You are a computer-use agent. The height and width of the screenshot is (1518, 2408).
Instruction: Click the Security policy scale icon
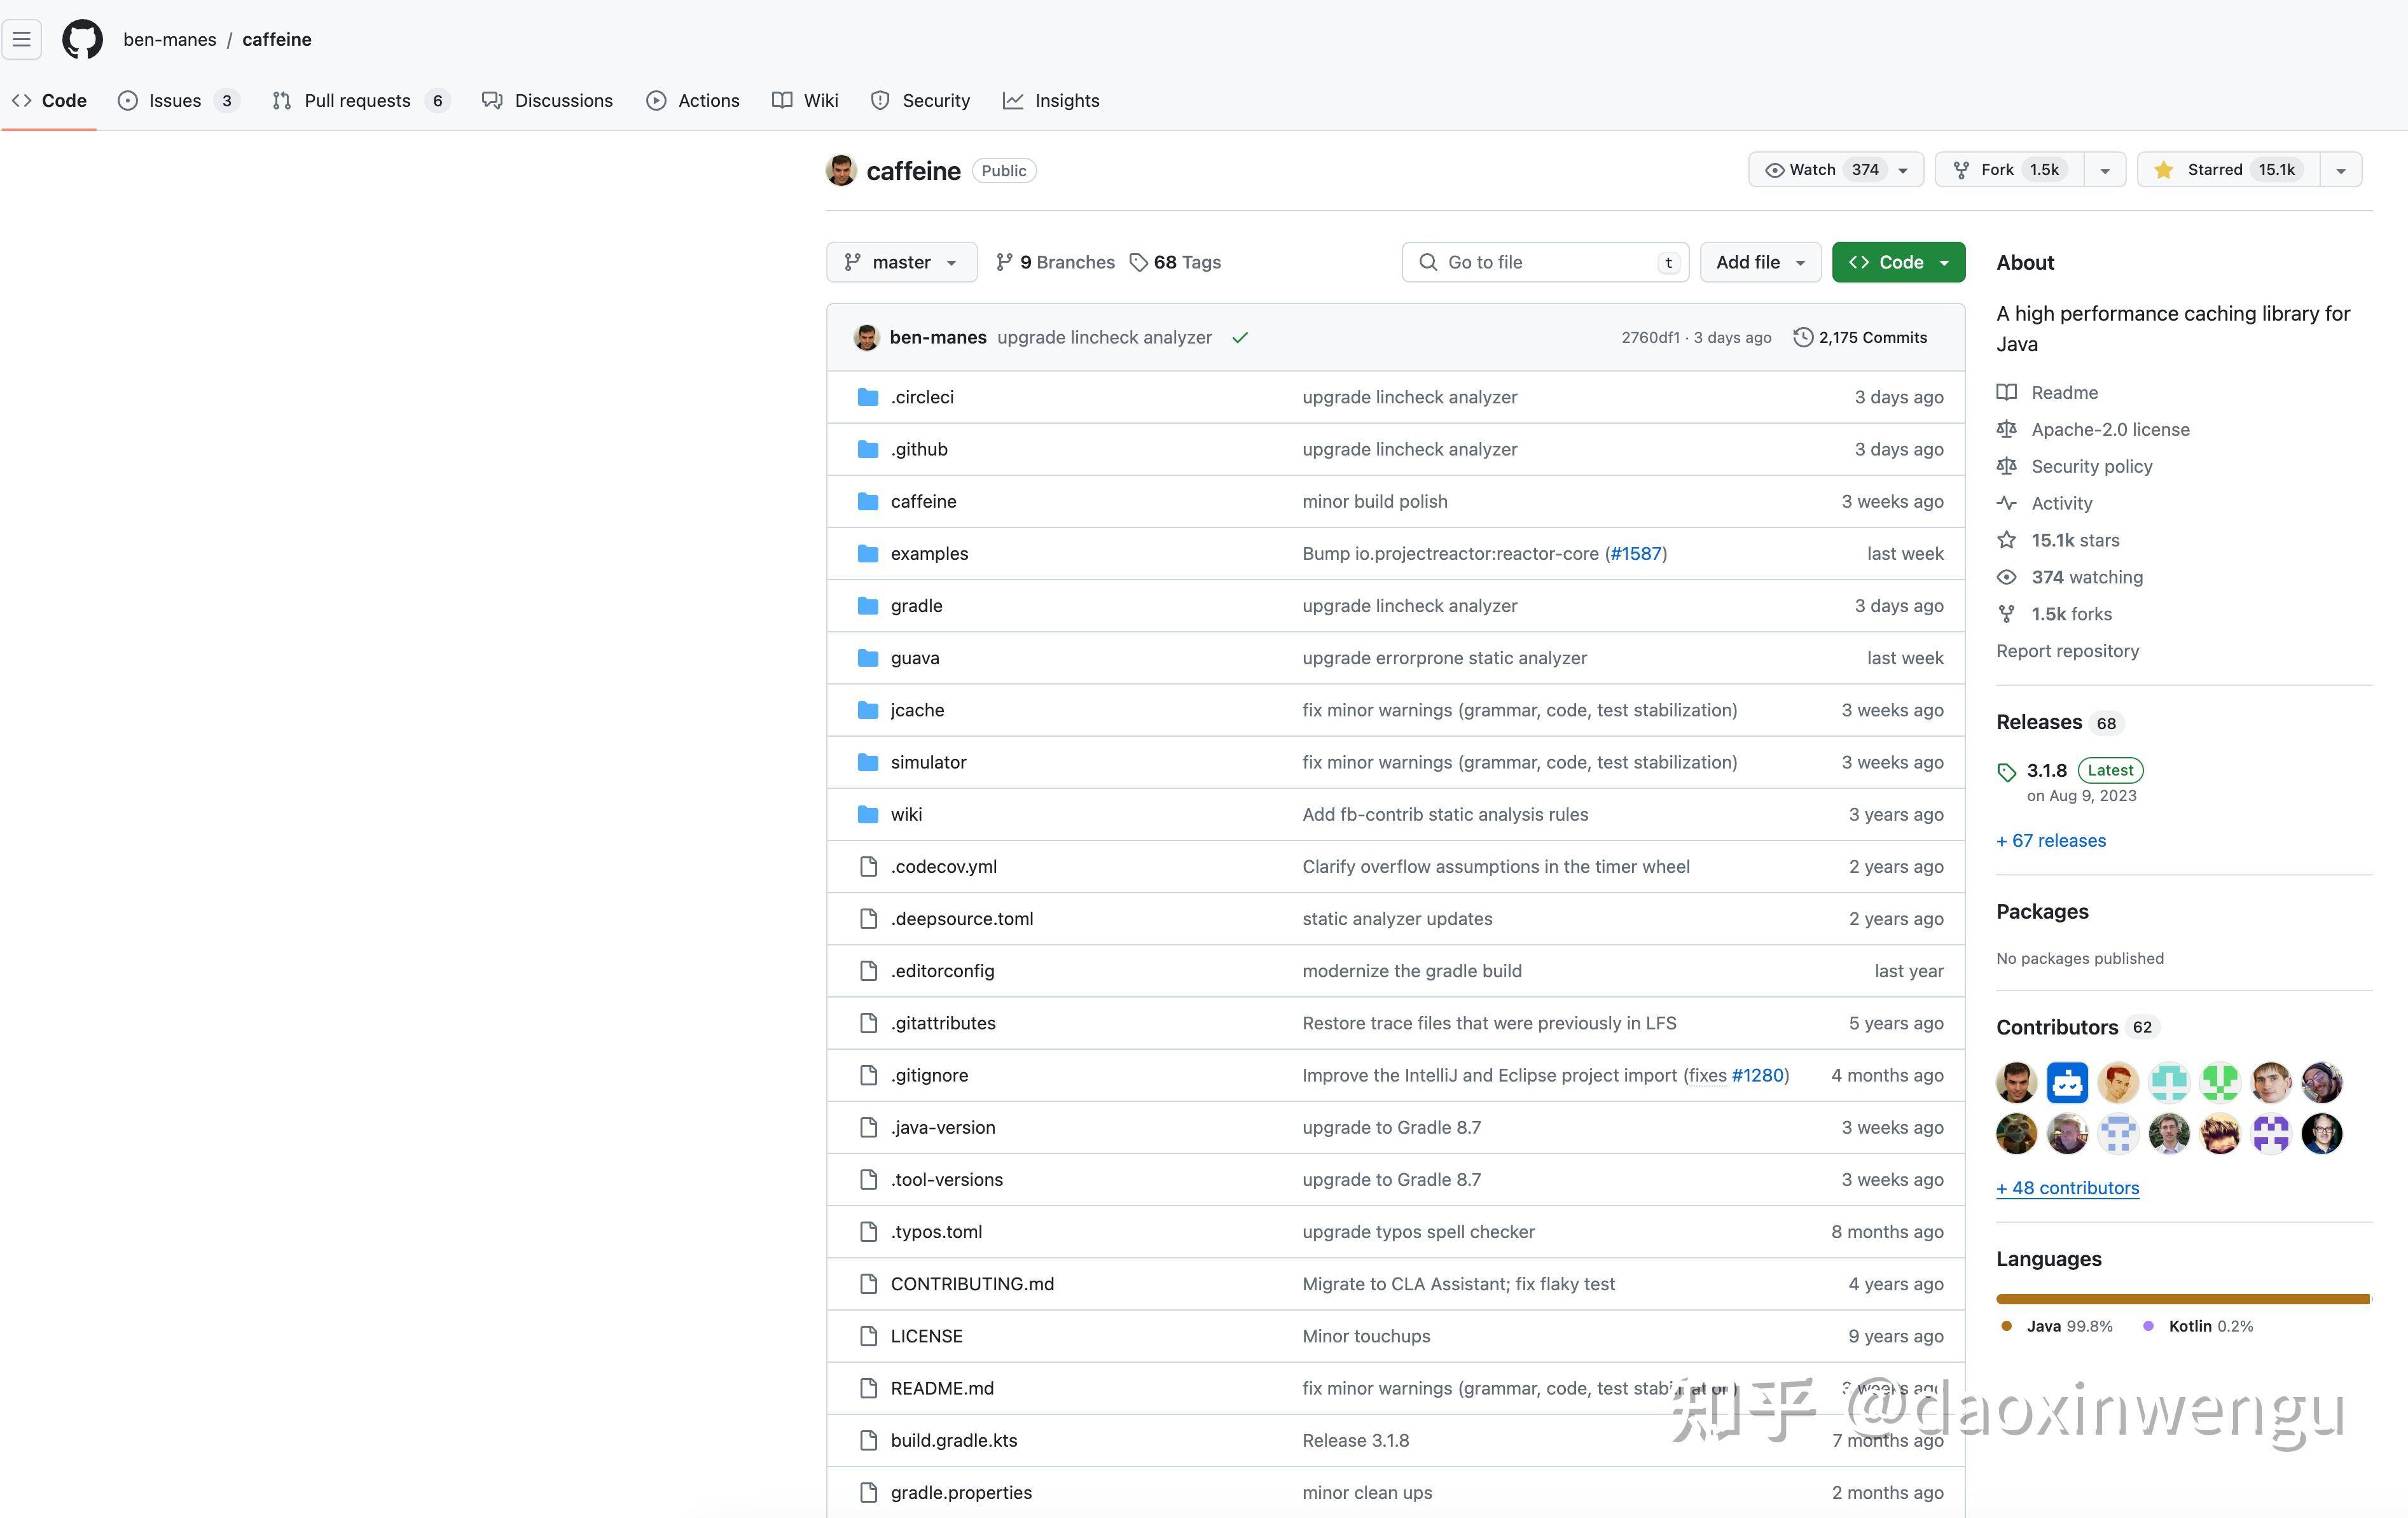pyautogui.click(x=2006, y=466)
